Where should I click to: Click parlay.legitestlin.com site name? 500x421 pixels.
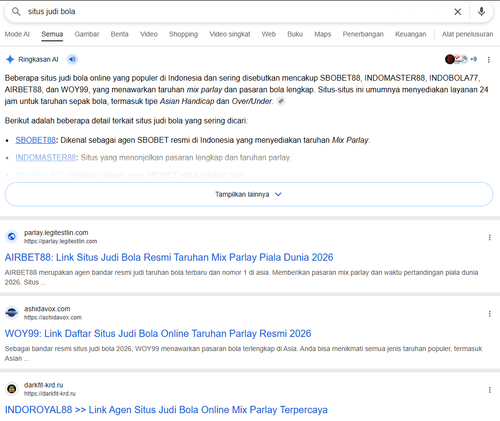pos(56,233)
